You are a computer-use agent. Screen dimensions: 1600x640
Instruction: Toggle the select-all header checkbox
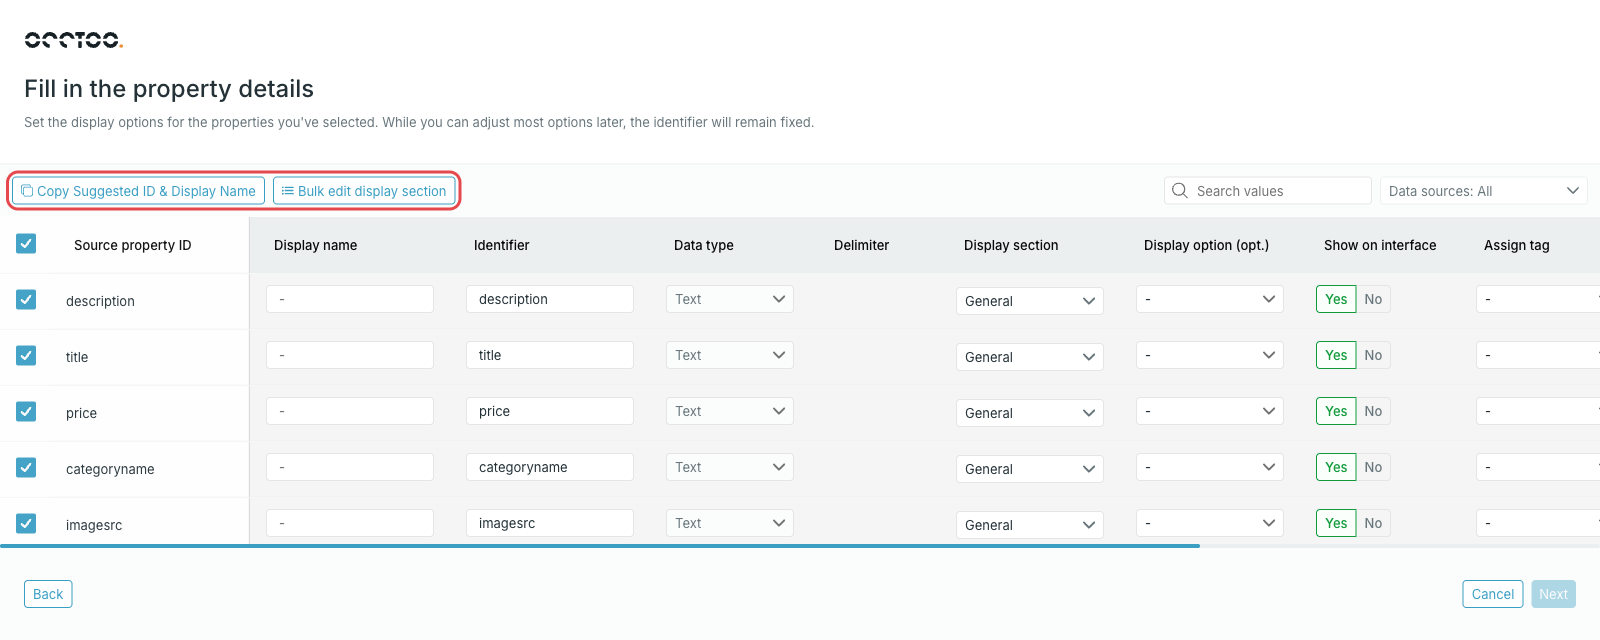(26, 243)
